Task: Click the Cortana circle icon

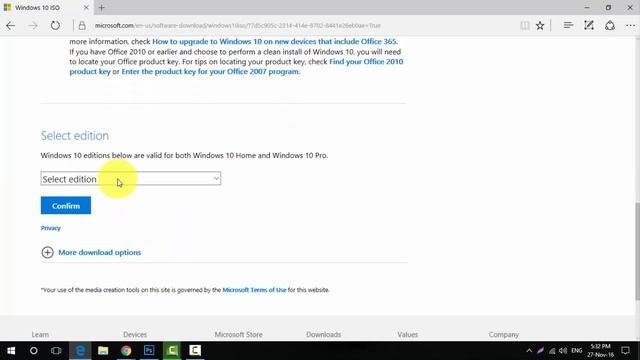Action: tap(34, 351)
